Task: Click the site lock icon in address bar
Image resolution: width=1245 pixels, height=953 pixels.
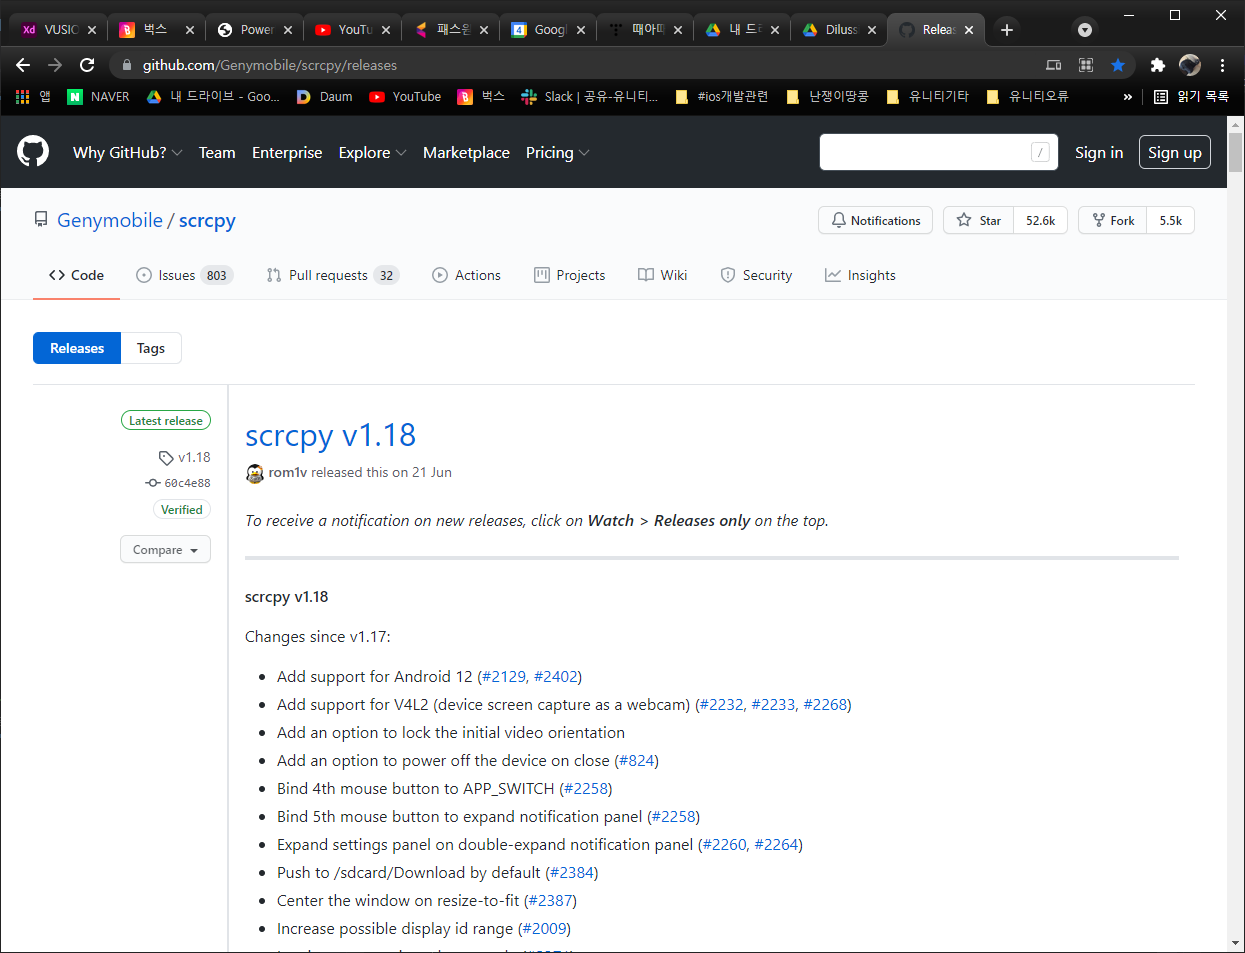Action: (126, 65)
